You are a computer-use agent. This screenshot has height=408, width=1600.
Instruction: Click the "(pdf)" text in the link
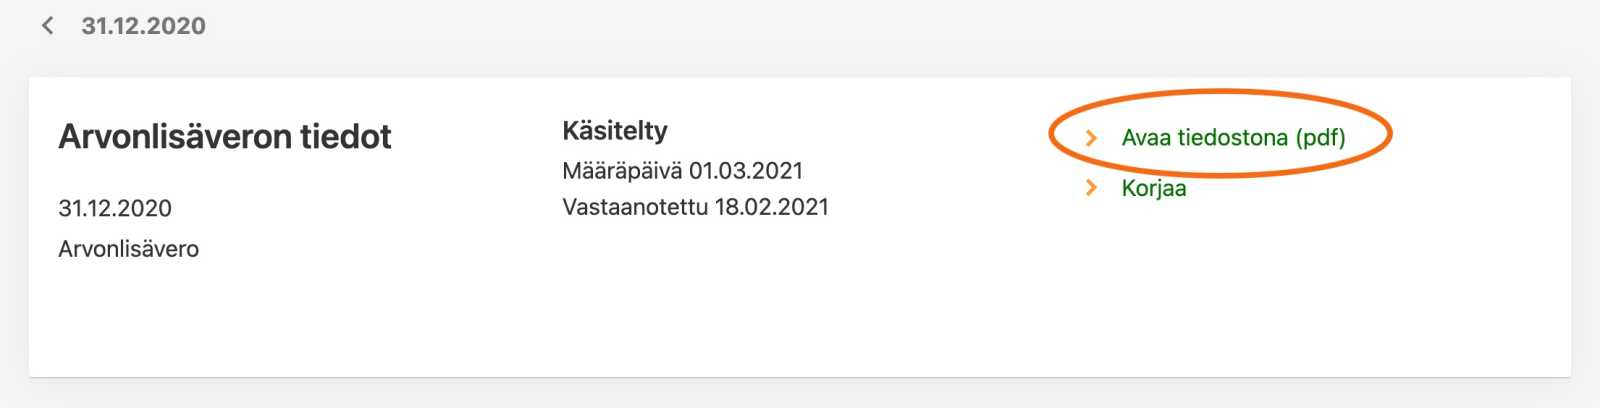pyautogui.click(x=1320, y=138)
